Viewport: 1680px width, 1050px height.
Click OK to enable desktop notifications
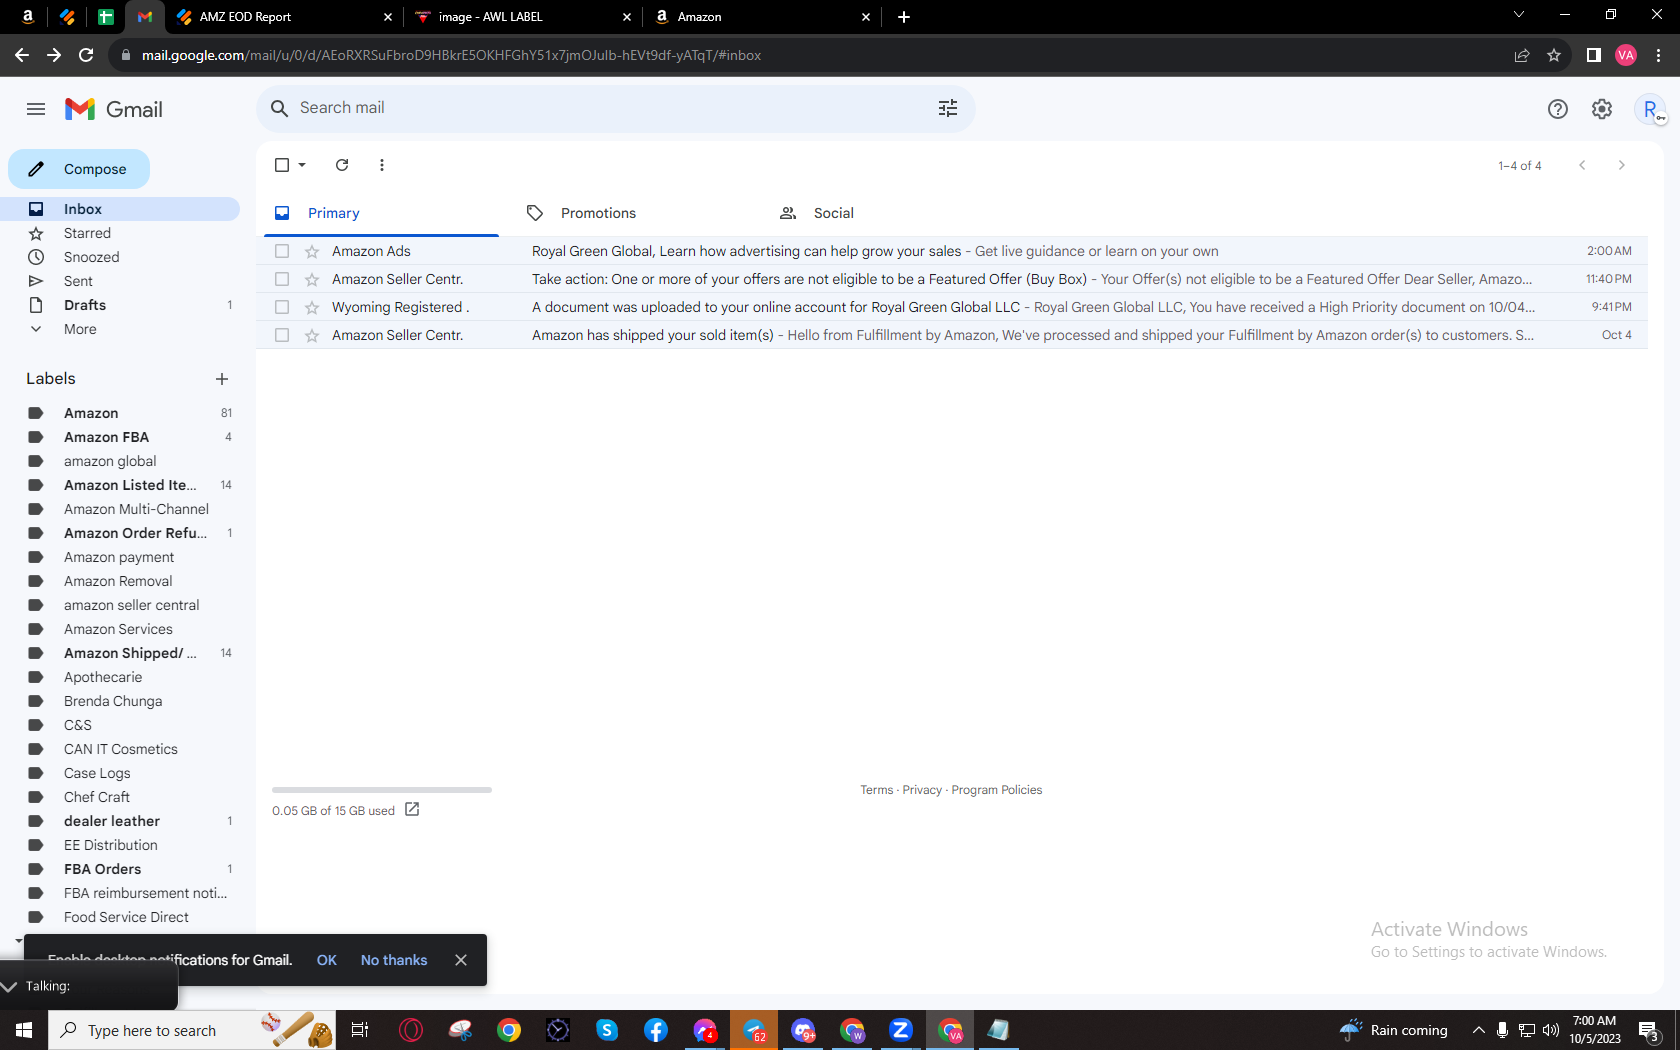click(x=327, y=960)
